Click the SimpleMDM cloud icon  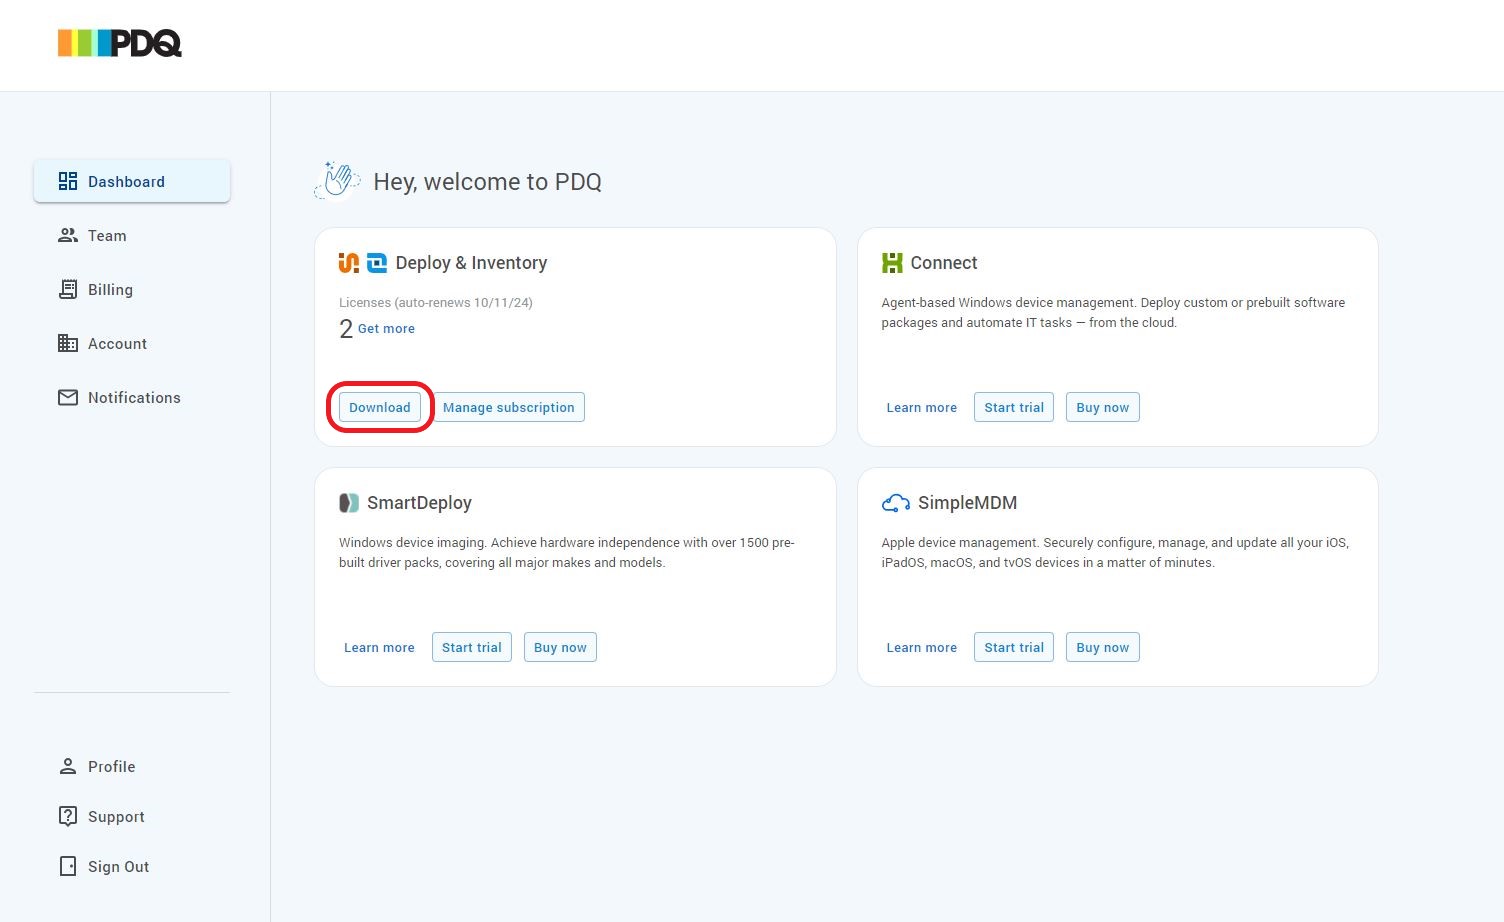896,502
